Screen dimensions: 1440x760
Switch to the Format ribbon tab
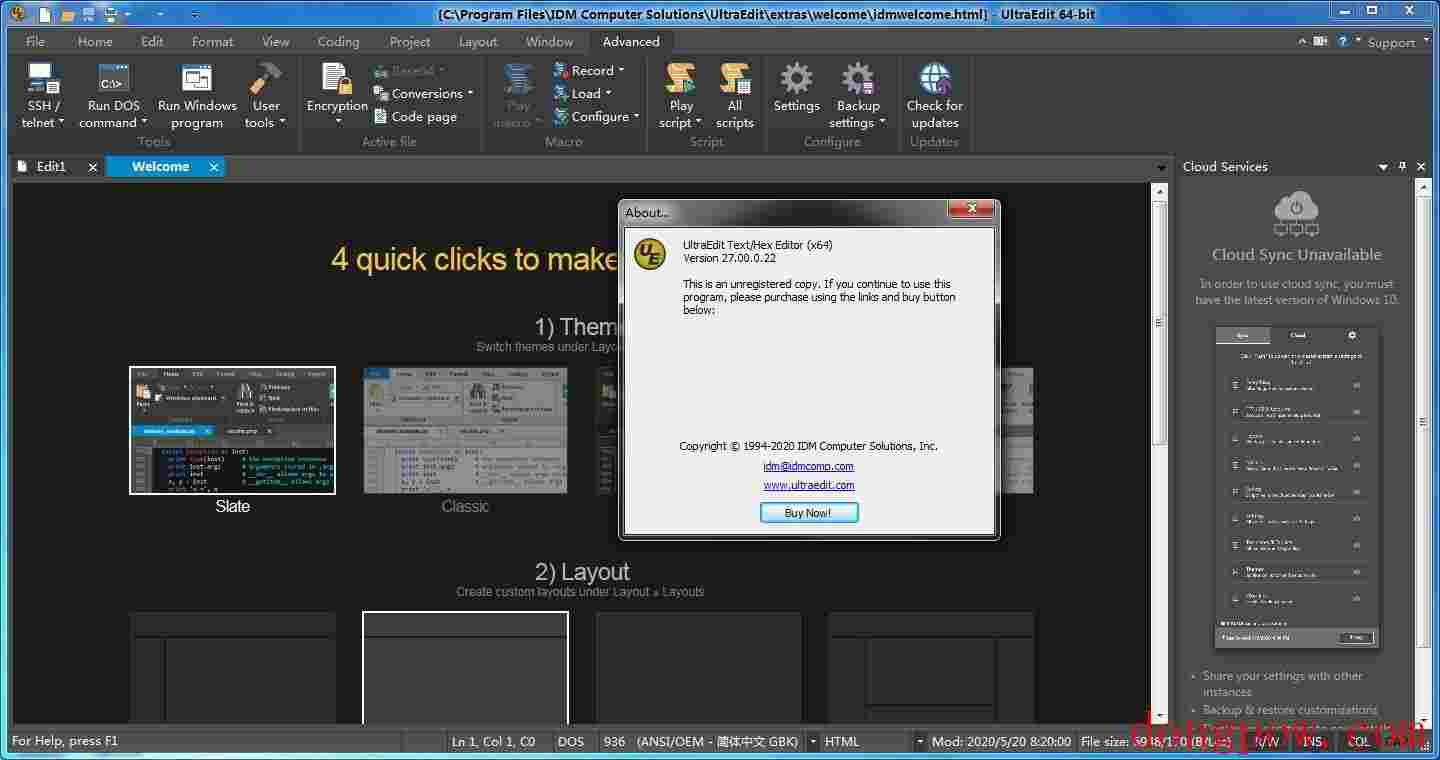pos(212,41)
